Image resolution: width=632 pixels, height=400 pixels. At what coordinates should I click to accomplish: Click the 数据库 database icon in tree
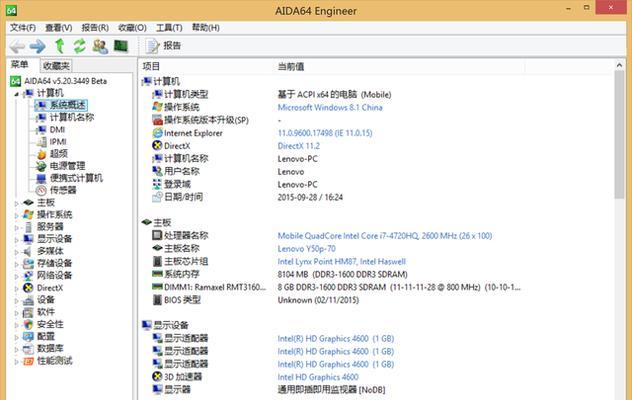click(x=28, y=349)
